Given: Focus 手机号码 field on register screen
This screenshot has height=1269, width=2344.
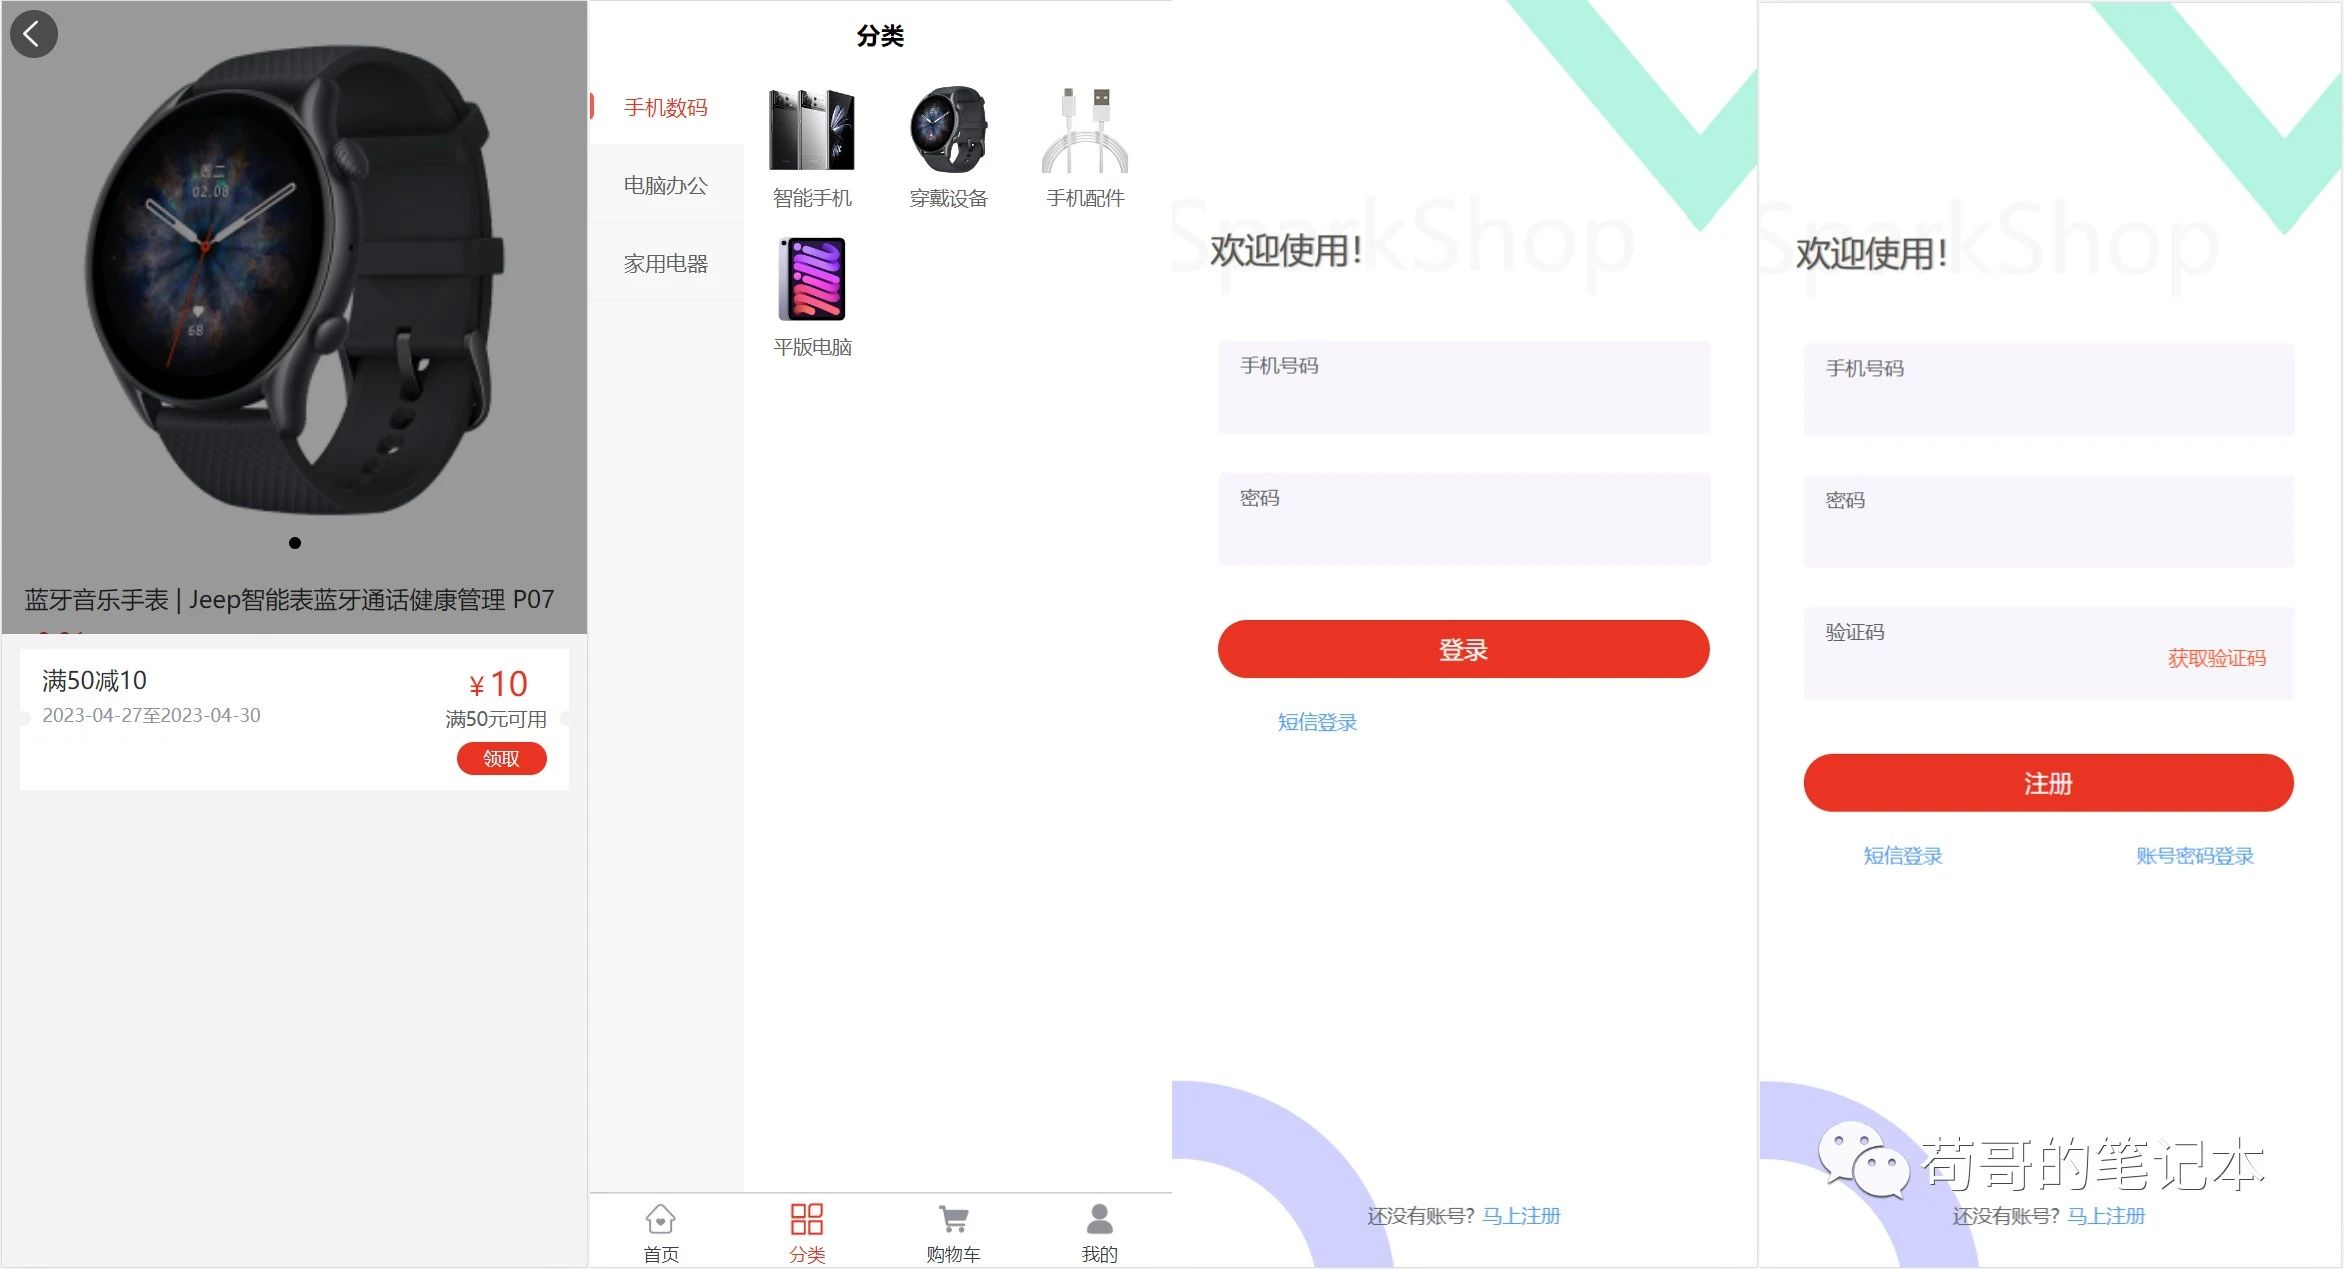Looking at the screenshot, I should [x=2049, y=389].
